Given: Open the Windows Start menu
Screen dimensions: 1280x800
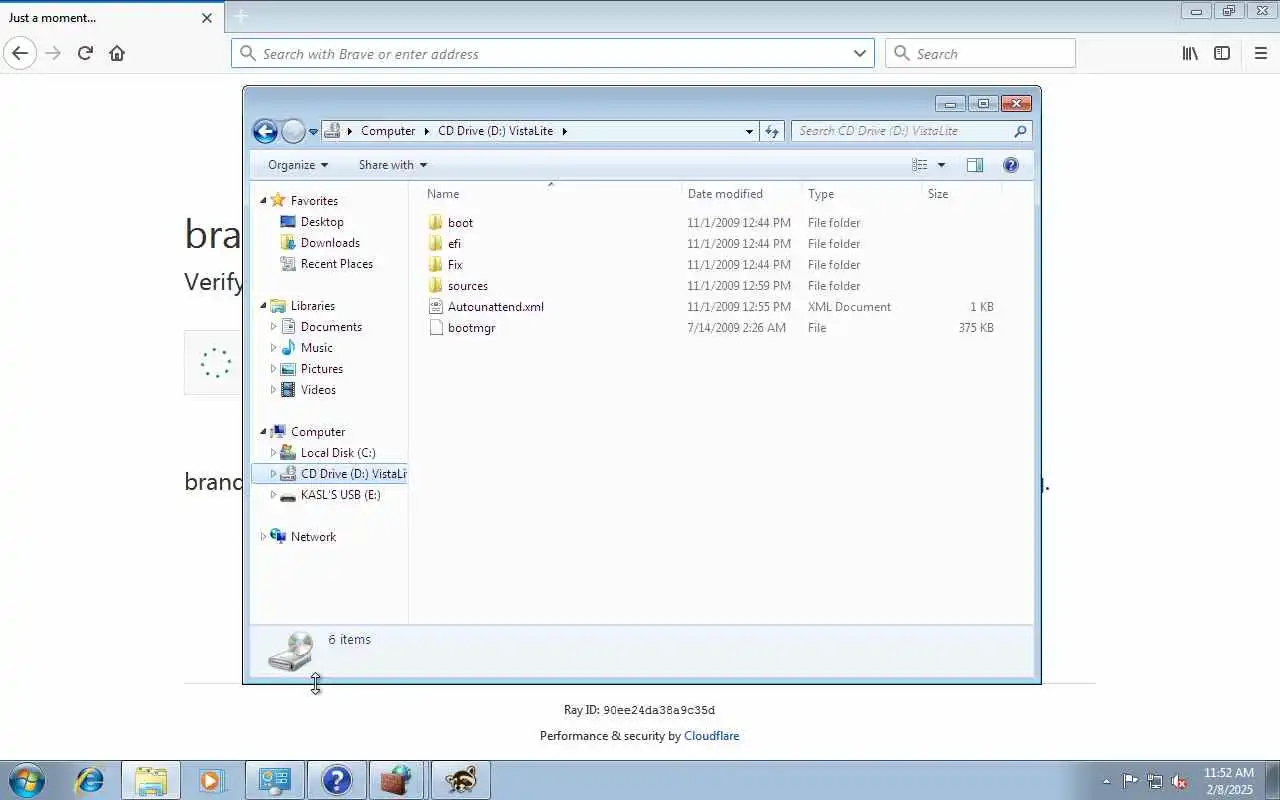Looking at the screenshot, I should click(x=27, y=780).
